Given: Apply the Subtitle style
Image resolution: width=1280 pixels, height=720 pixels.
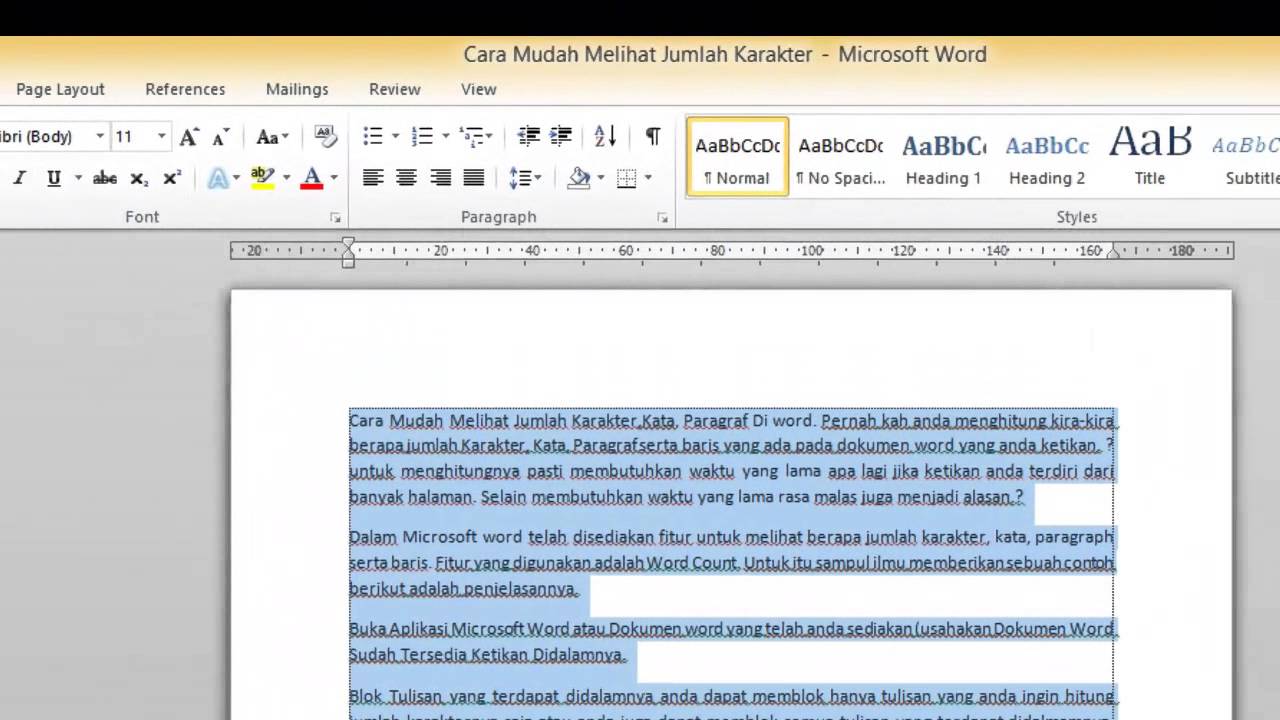Looking at the screenshot, I should tap(1244, 157).
